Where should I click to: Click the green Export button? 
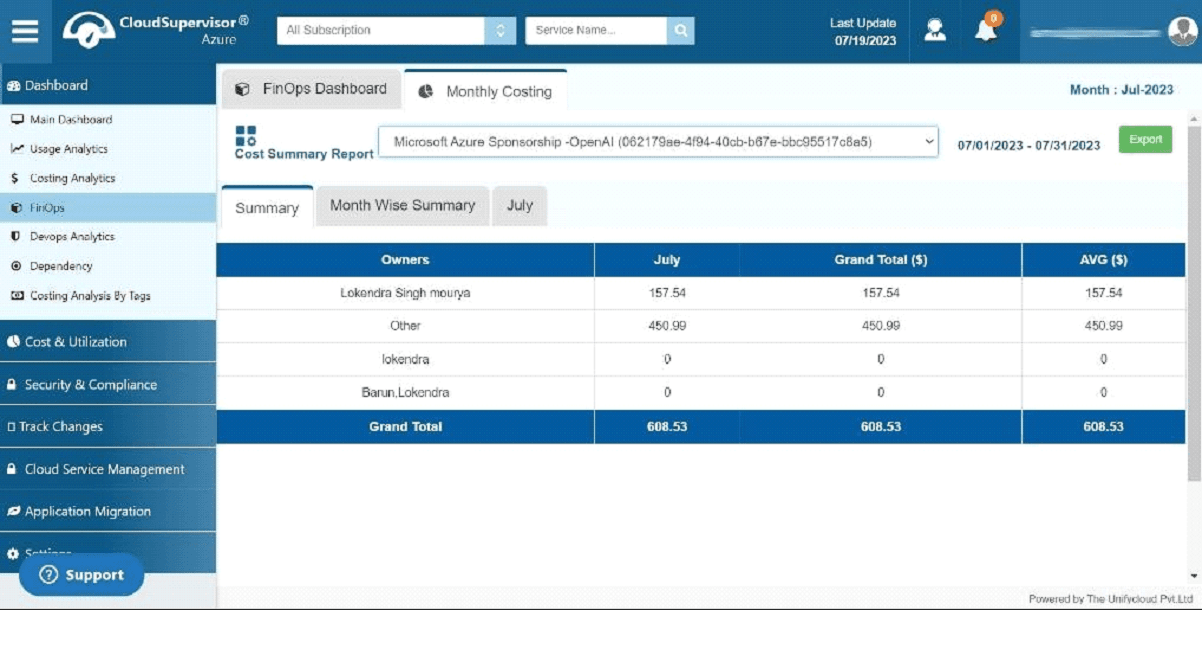tap(1145, 140)
